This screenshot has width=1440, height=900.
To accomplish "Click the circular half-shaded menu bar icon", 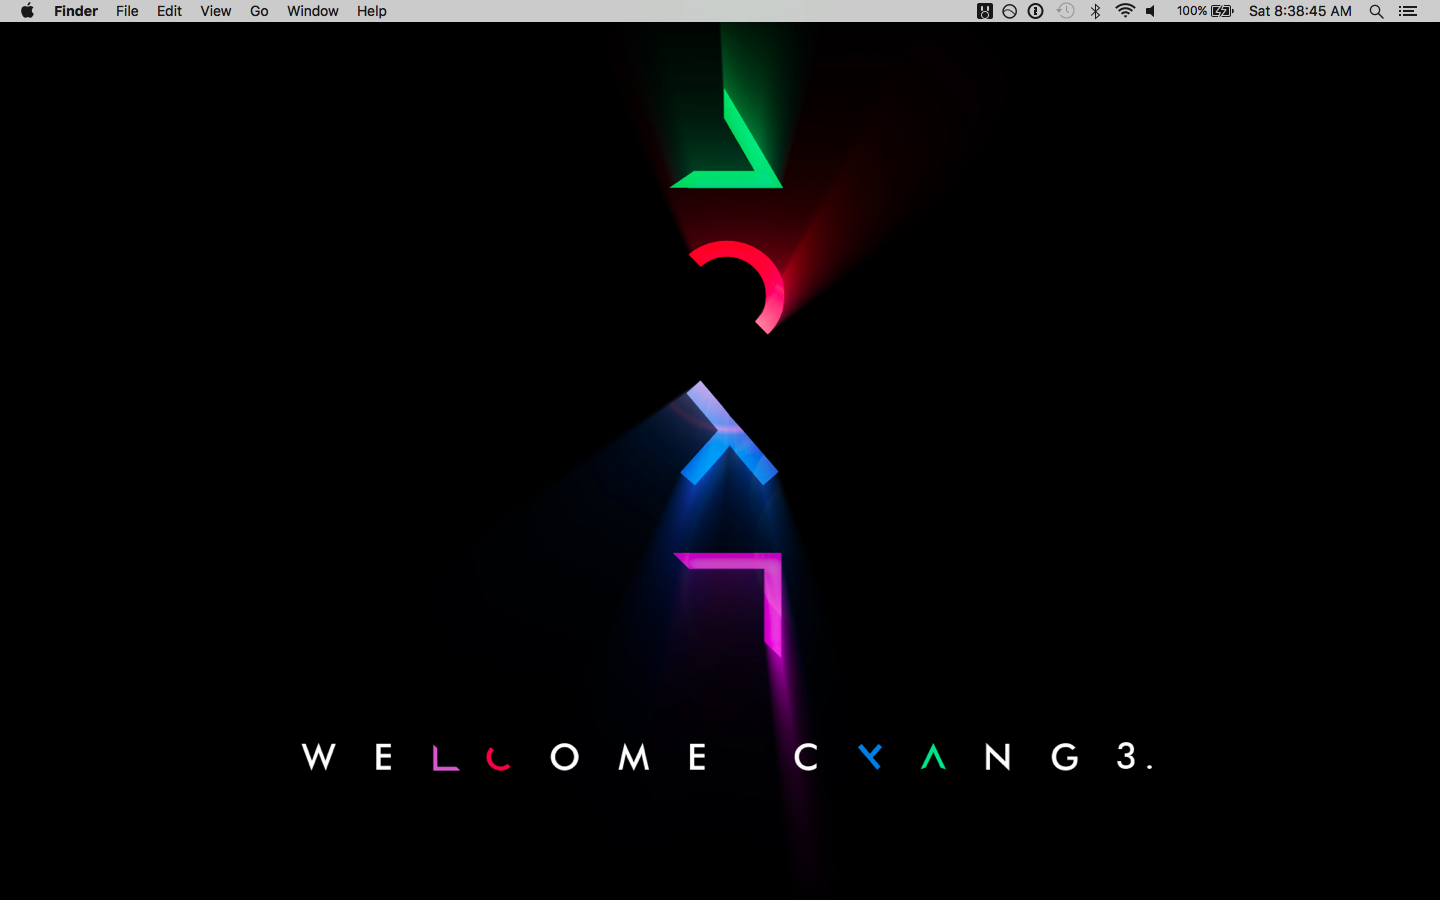I will [1010, 11].
